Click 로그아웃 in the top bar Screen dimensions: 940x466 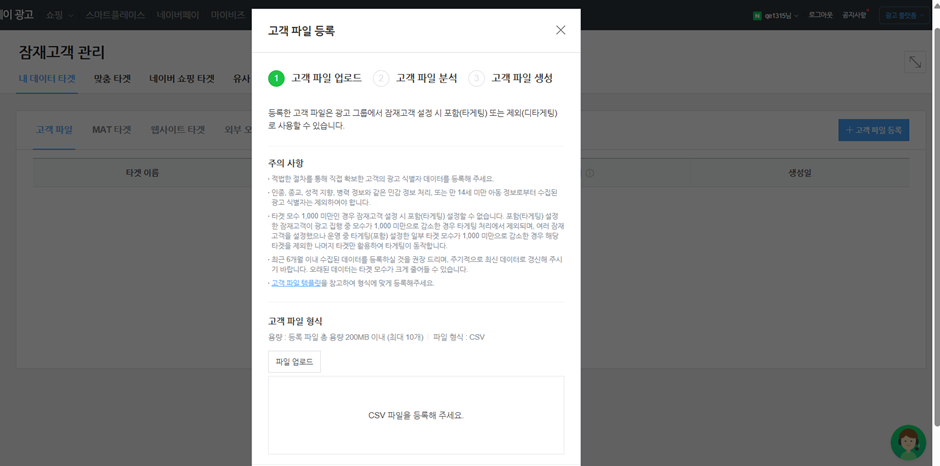coord(820,15)
